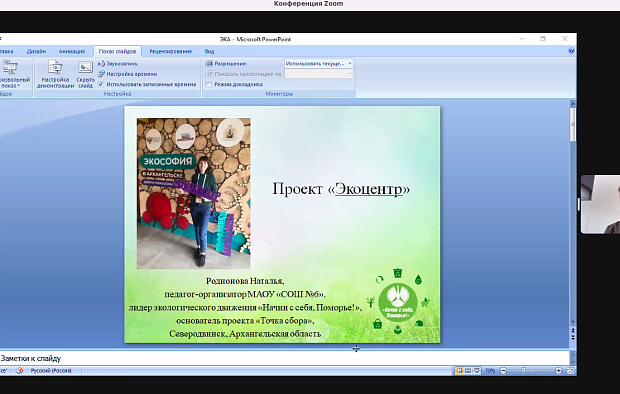This screenshot has width=620, height=394.
Task: Click the scroll-down arrow of slide pane
Action: click(572, 322)
